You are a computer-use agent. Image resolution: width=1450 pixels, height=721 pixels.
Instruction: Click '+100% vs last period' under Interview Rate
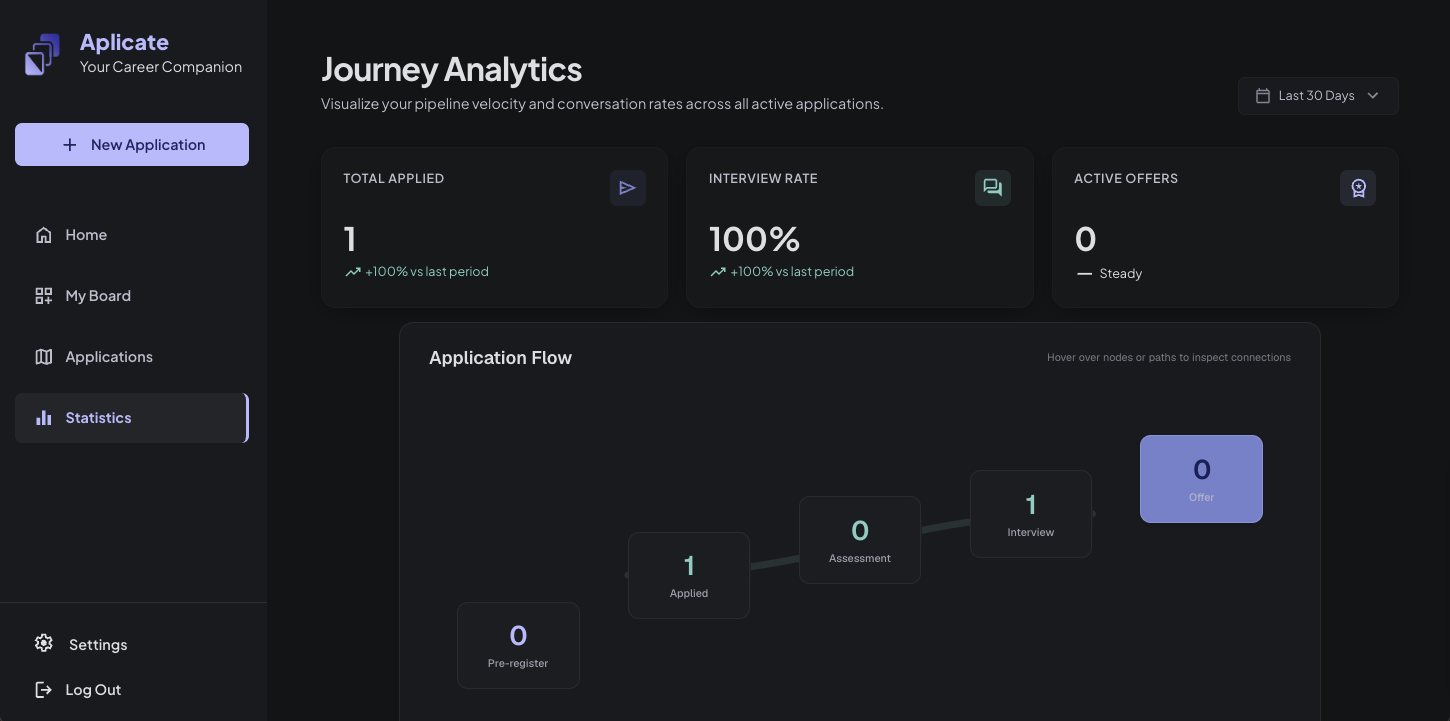coord(792,272)
